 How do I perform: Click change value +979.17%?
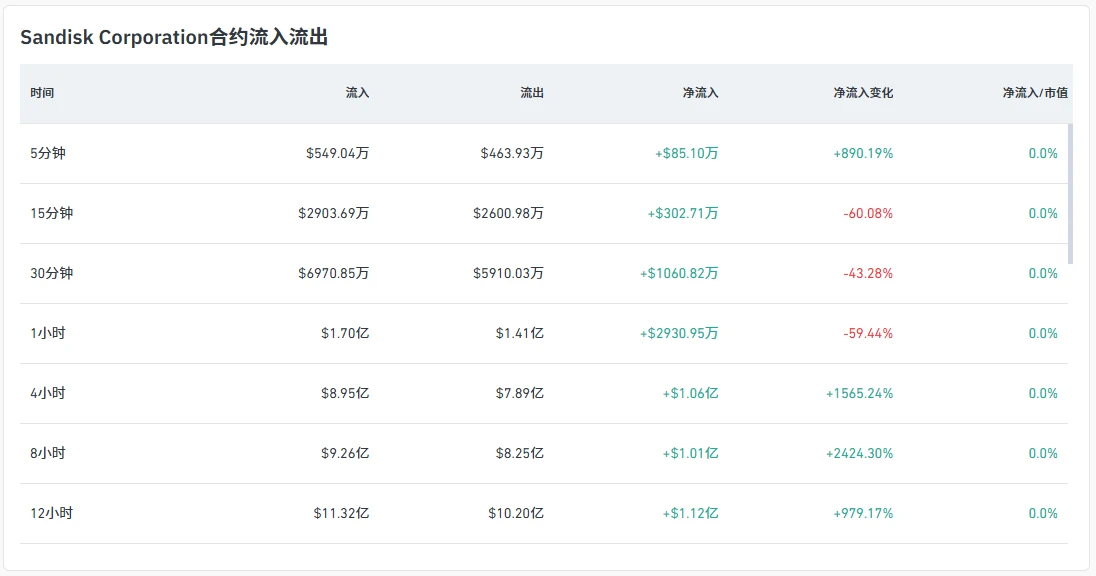(x=863, y=514)
